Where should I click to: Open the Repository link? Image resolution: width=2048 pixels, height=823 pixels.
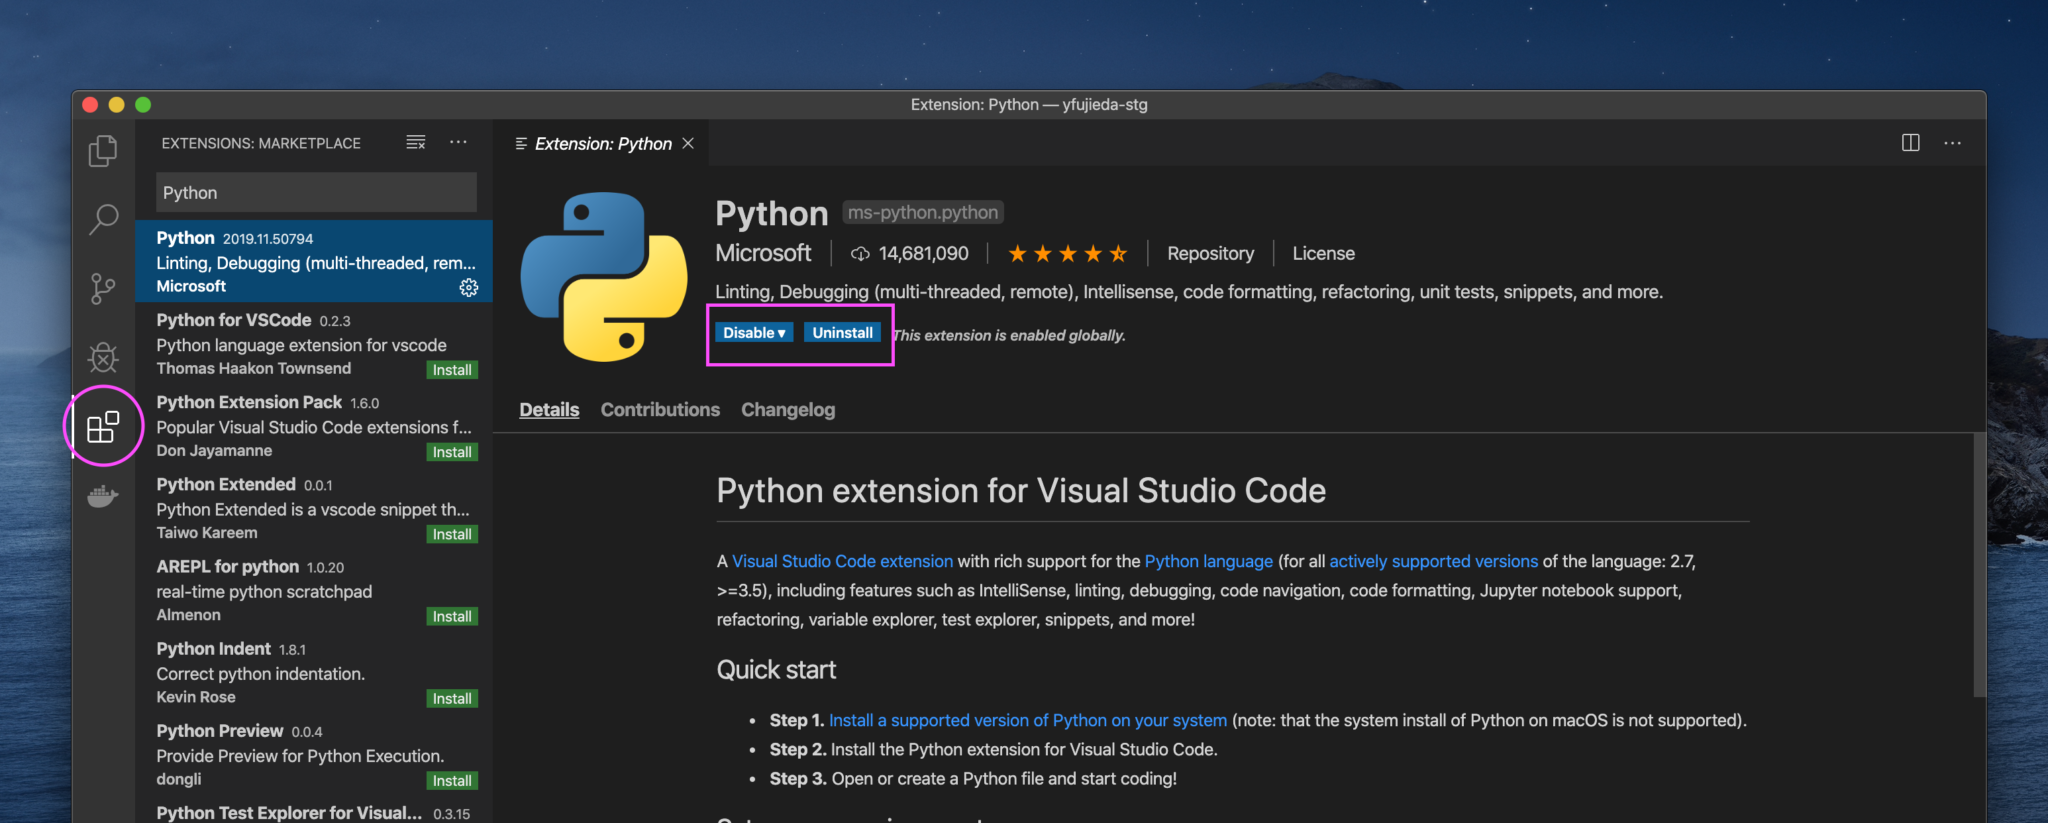[1210, 254]
